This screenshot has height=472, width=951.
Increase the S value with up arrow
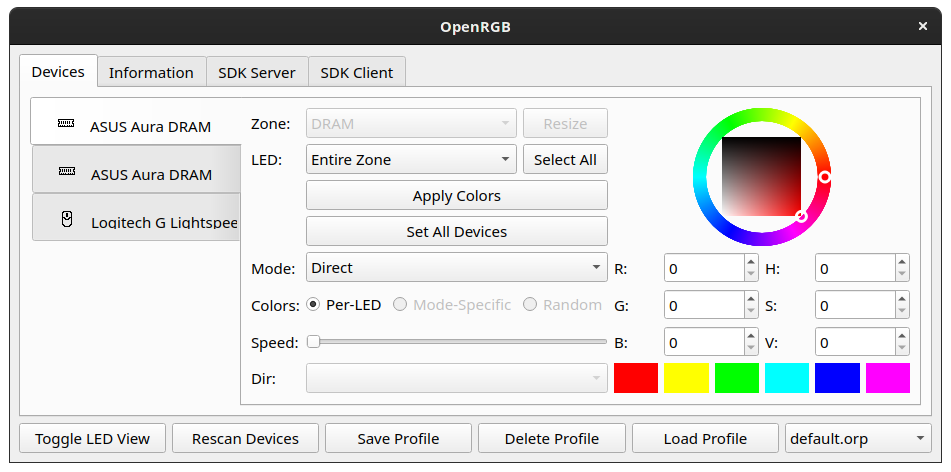click(x=902, y=298)
